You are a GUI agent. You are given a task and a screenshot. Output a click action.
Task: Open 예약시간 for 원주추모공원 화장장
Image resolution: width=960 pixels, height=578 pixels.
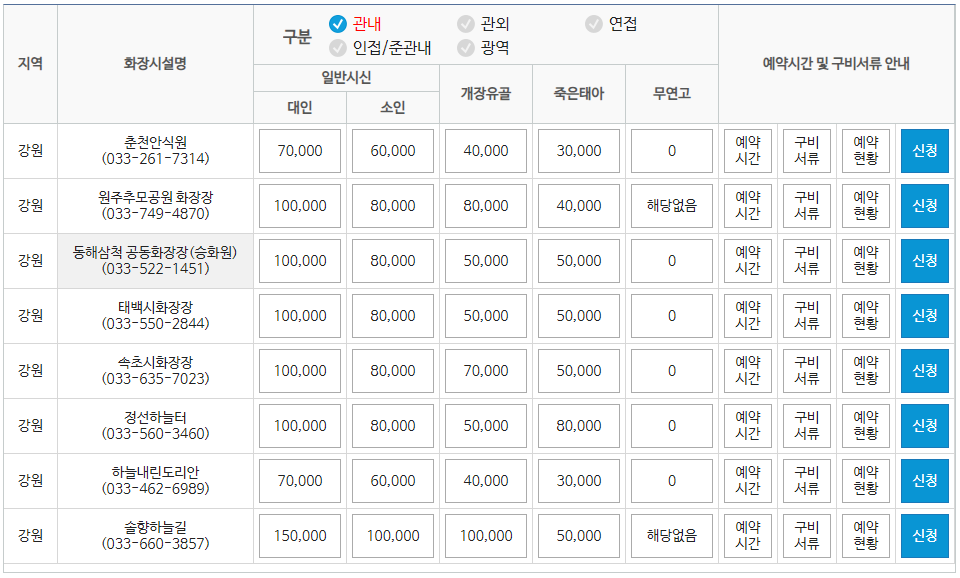pyautogui.click(x=748, y=206)
